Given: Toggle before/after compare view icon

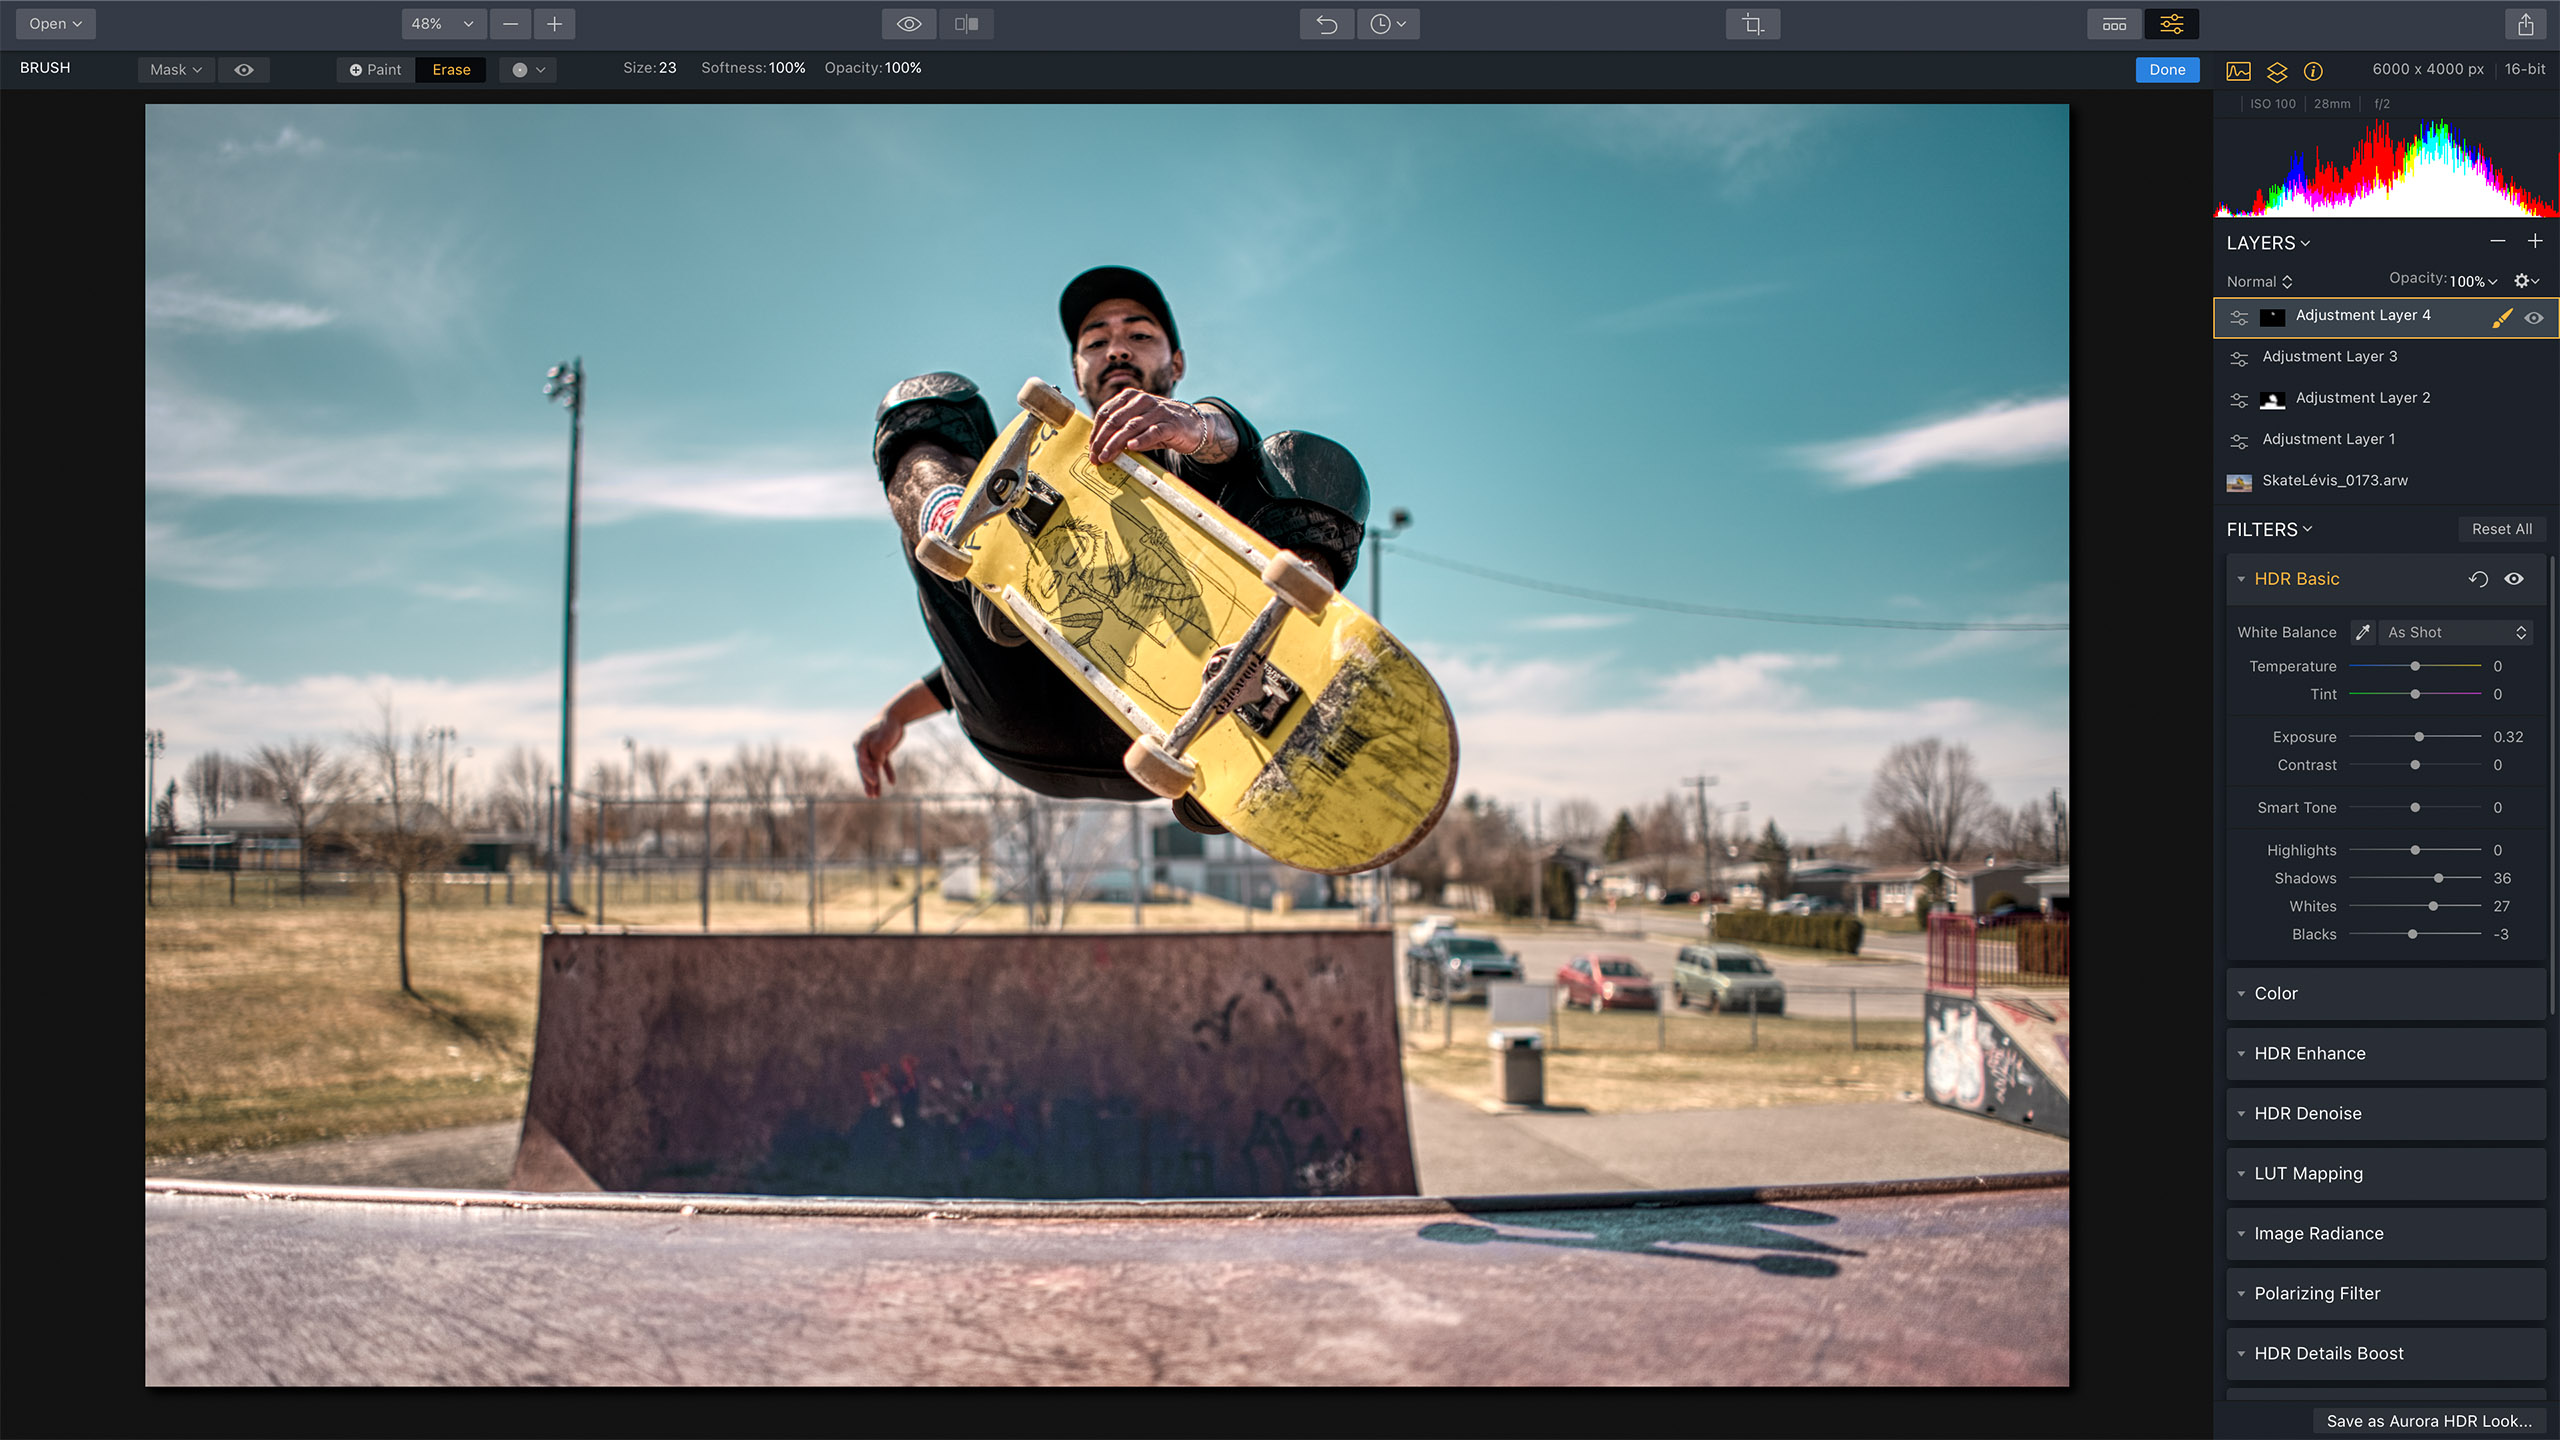Looking at the screenshot, I should pos(966,24).
